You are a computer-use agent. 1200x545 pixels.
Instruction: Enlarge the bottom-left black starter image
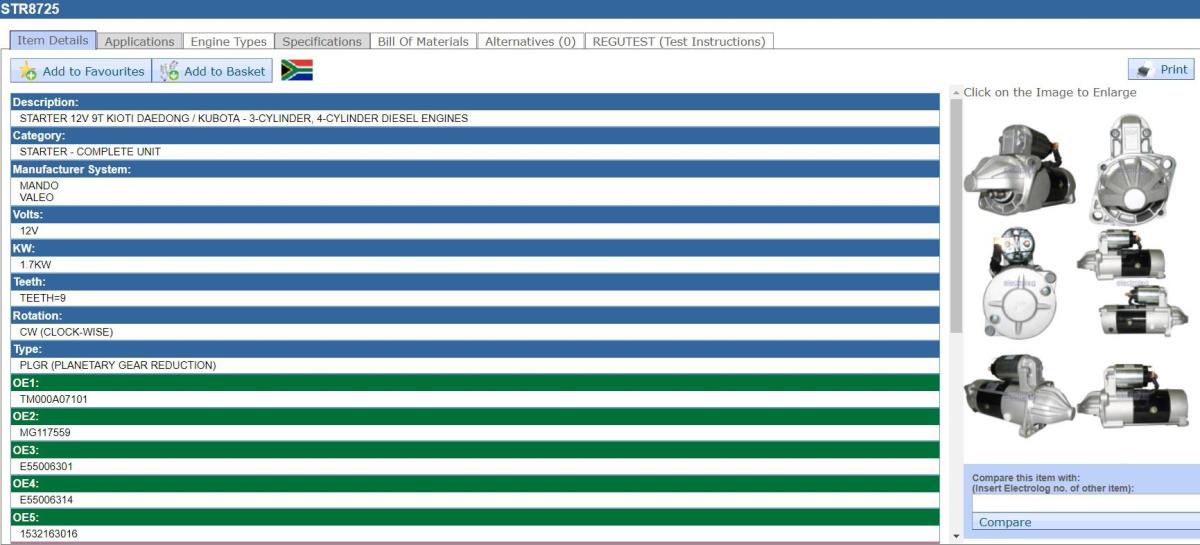(x=1020, y=394)
